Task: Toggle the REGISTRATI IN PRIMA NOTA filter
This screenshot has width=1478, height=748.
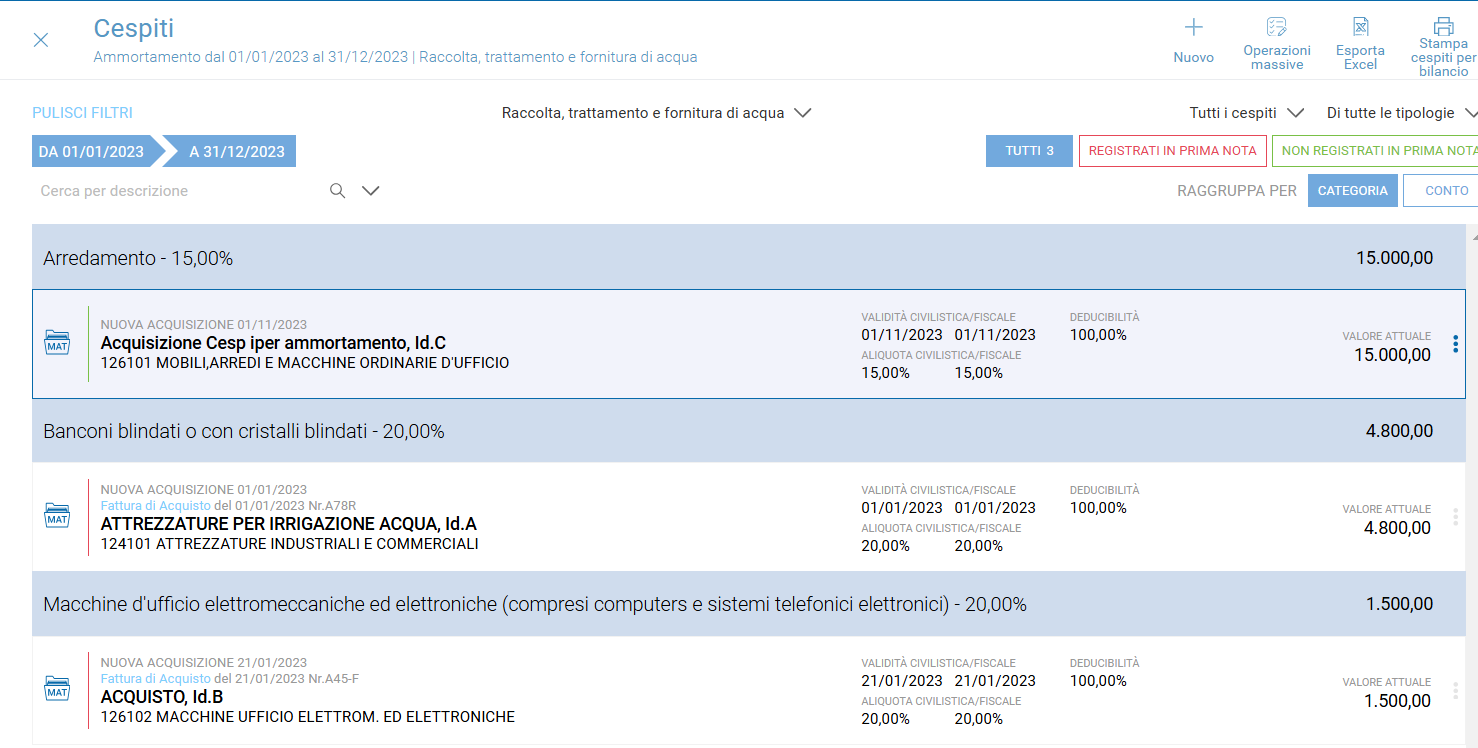Action: coord(1172,151)
